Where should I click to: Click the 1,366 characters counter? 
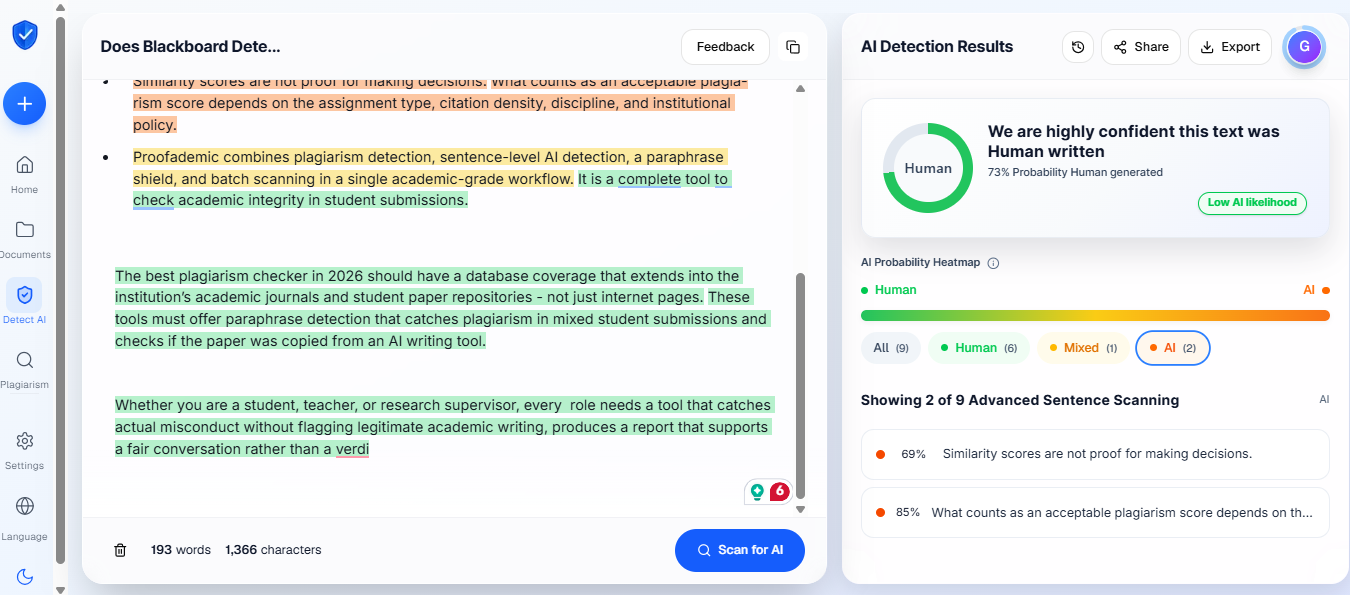(273, 550)
